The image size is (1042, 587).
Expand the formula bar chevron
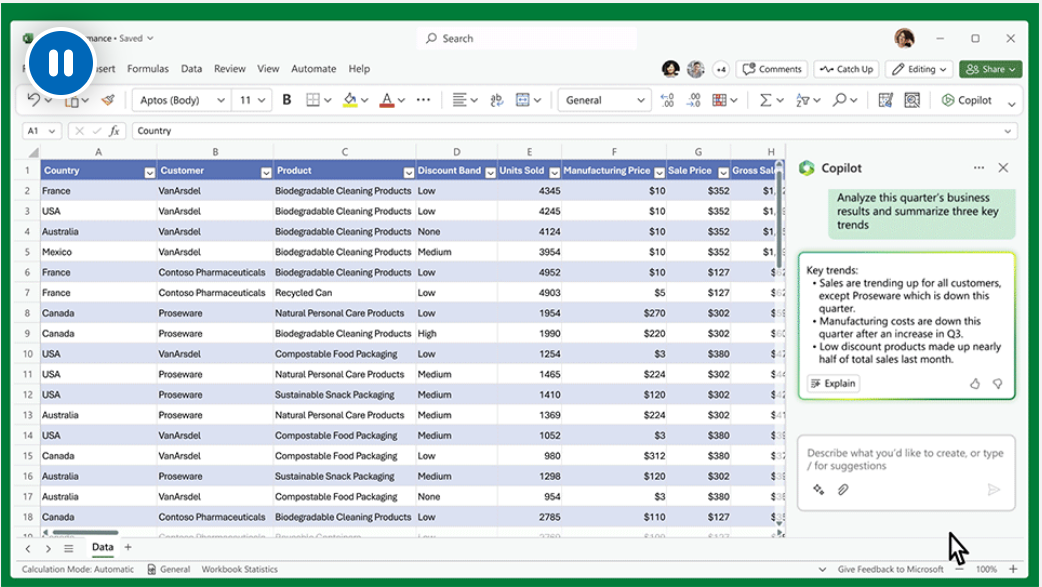click(x=1009, y=132)
